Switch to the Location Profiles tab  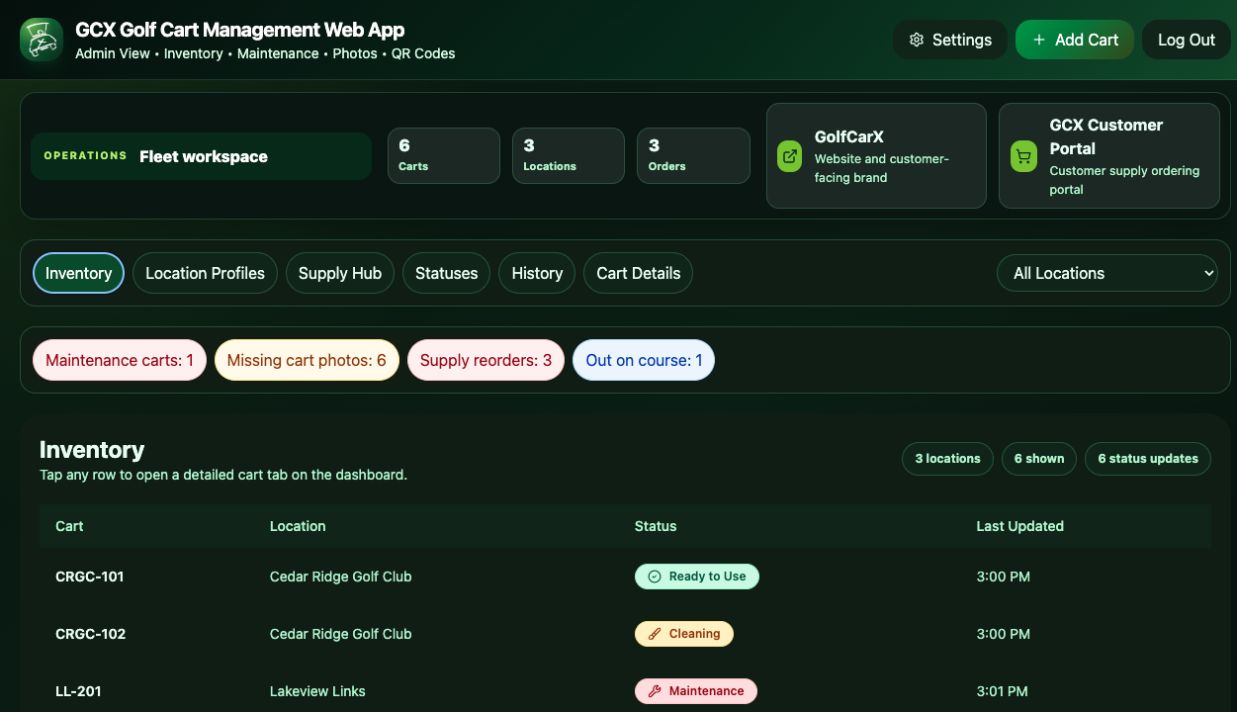tap(205, 273)
